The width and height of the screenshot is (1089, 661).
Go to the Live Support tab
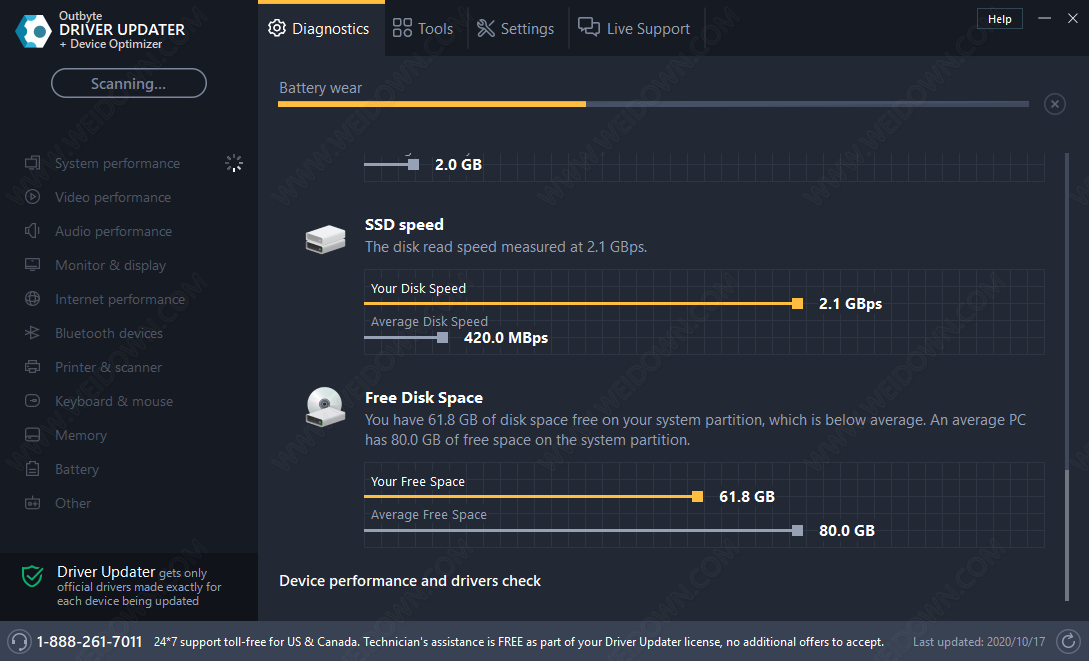click(x=635, y=28)
